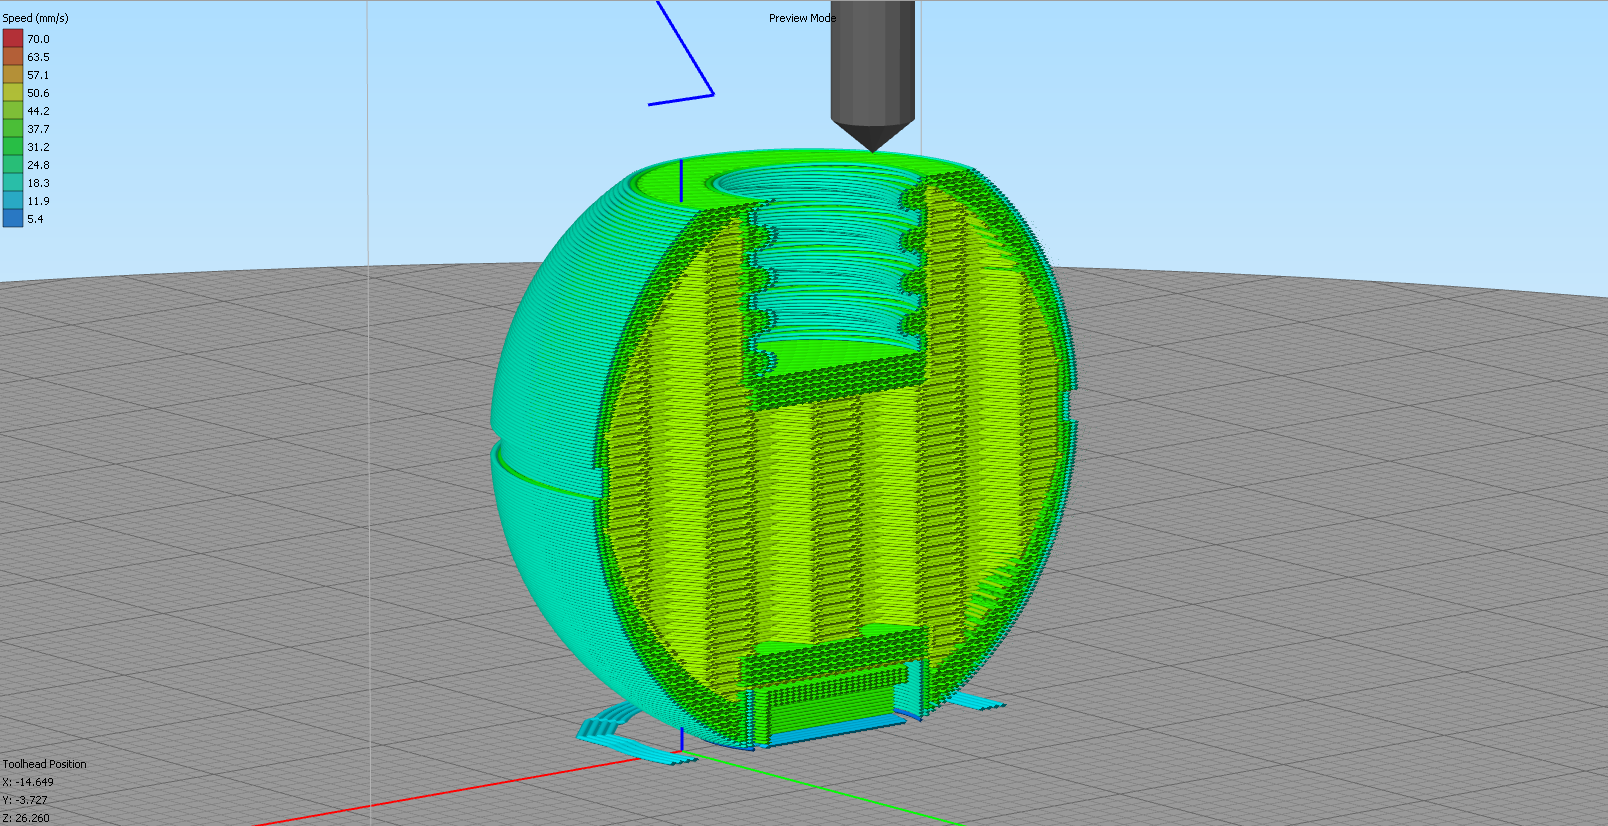Select the "11.9" legend value text
Screen dimensions: 1608x826
click(38, 201)
